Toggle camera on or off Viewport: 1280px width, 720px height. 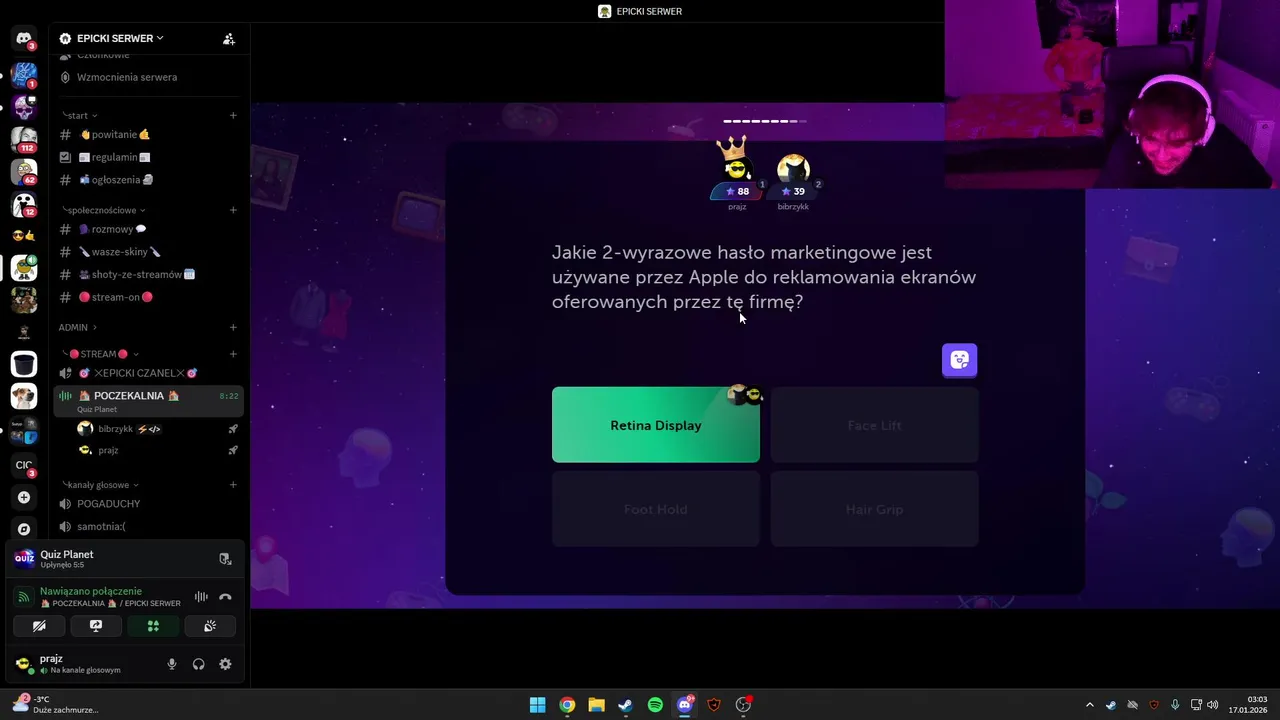[x=39, y=626]
